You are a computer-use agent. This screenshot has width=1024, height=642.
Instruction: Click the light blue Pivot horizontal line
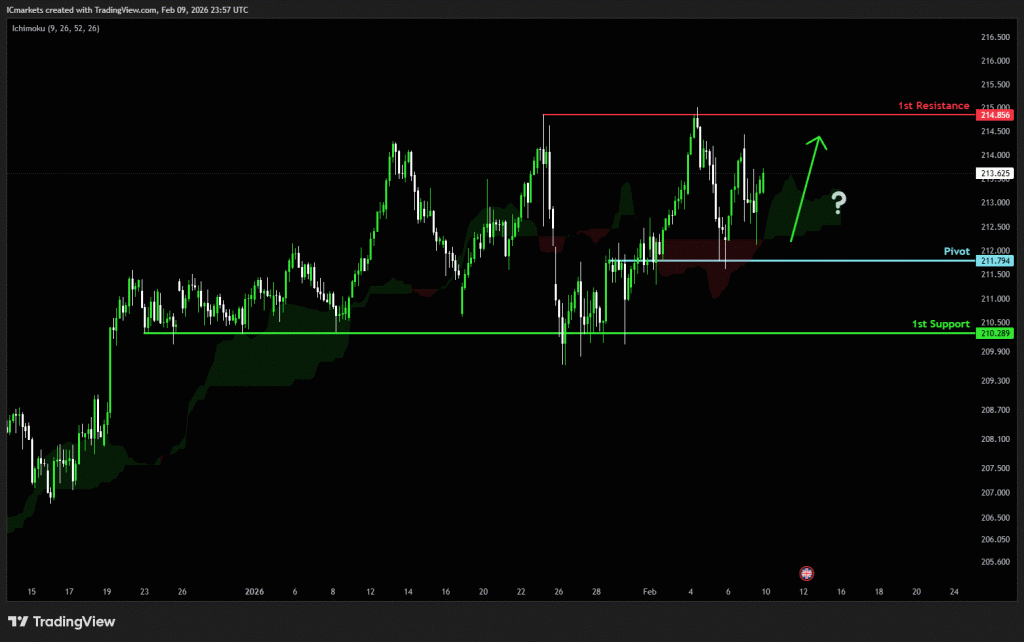tap(800, 261)
